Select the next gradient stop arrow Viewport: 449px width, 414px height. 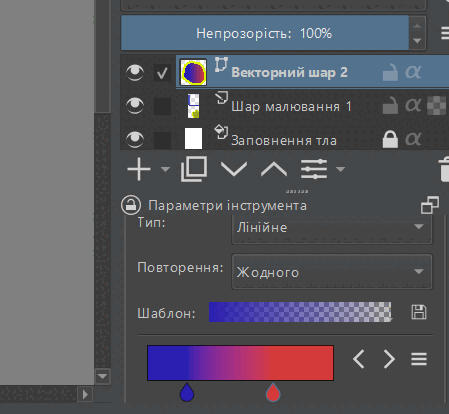pyautogui.click(x=389, y=359)
